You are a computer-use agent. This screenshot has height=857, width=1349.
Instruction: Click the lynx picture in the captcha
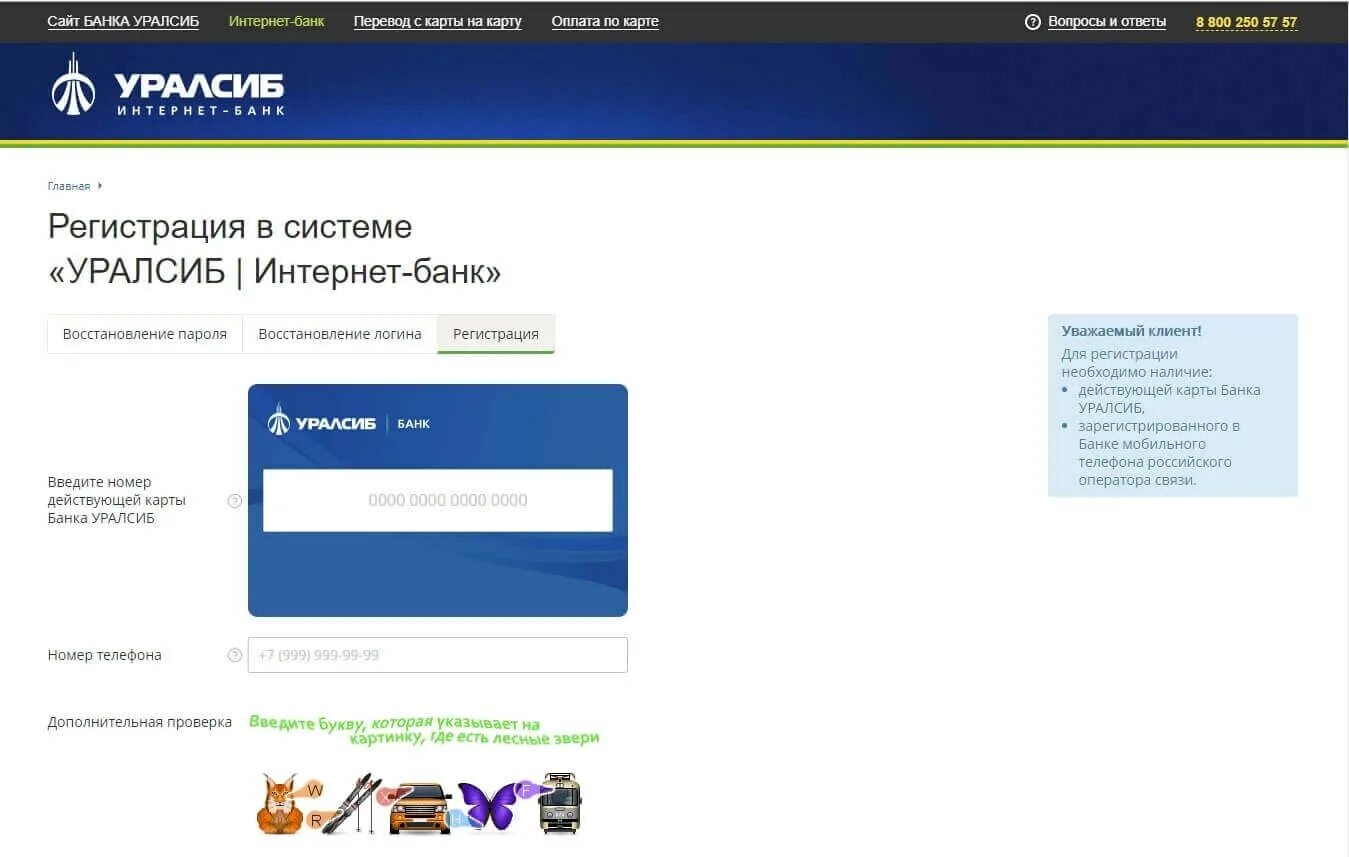[x=279, y=804]
